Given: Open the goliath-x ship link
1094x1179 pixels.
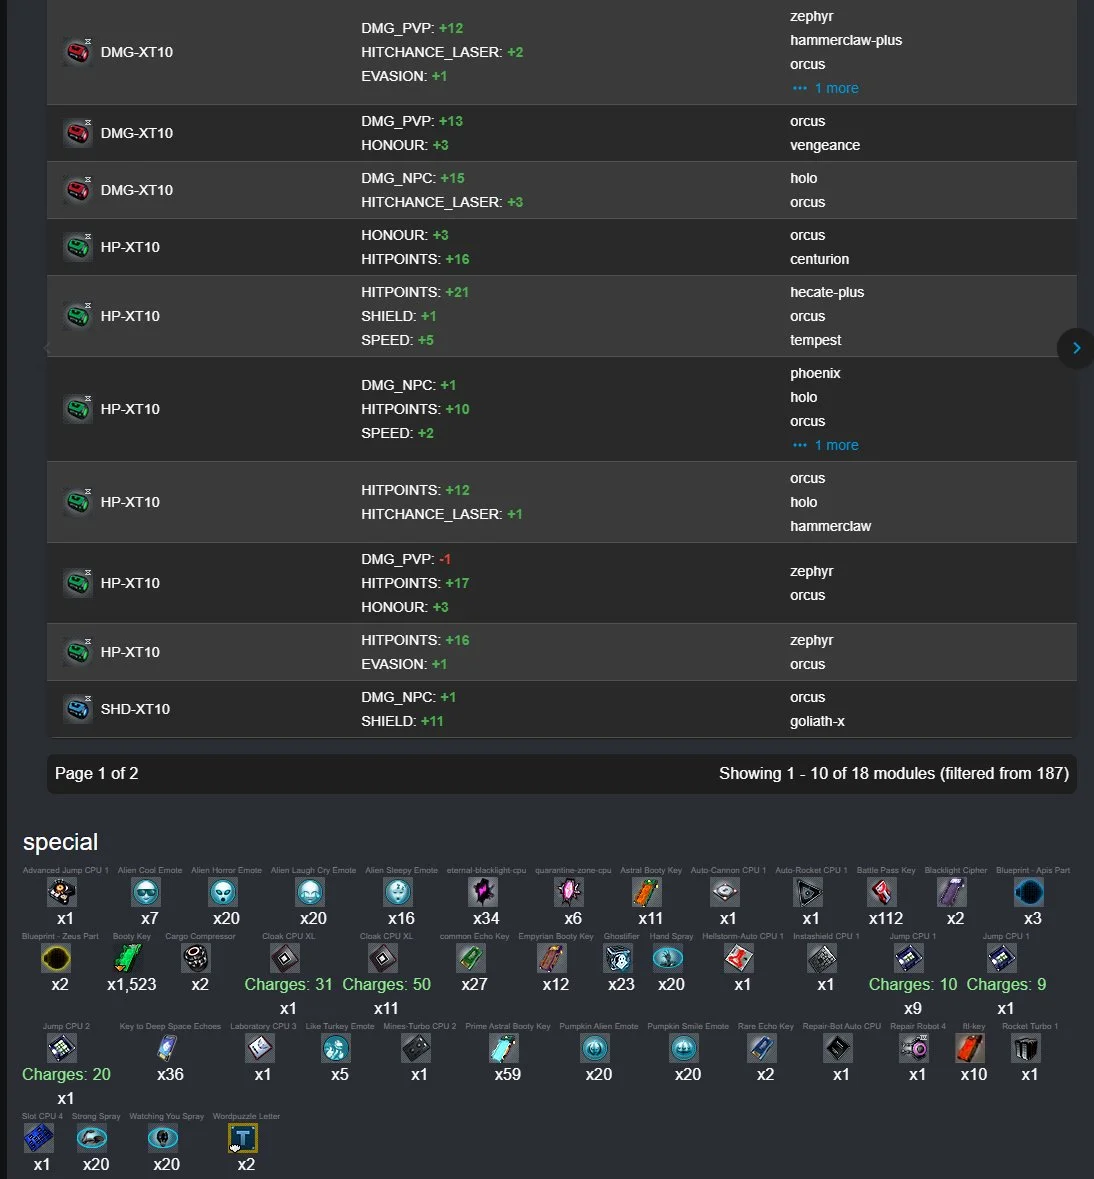Looking at the screenshot, I should (x=817, y=721).
